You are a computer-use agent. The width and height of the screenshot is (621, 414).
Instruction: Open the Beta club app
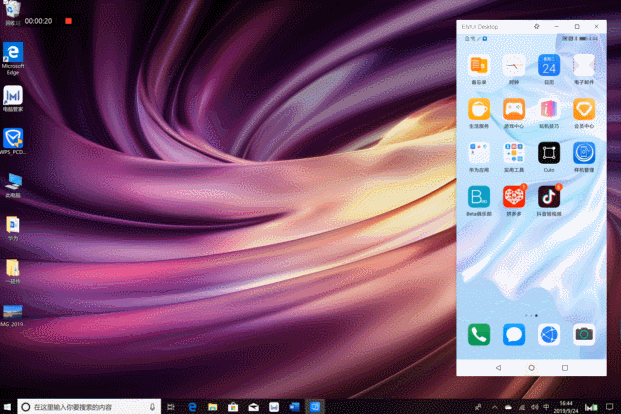tap(479, 197)
